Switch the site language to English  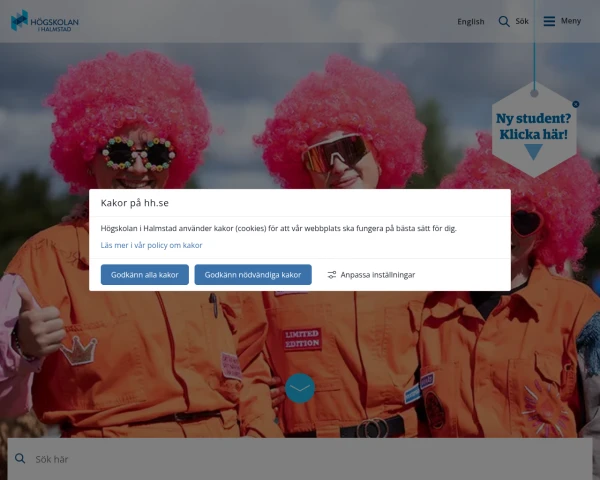471,21
